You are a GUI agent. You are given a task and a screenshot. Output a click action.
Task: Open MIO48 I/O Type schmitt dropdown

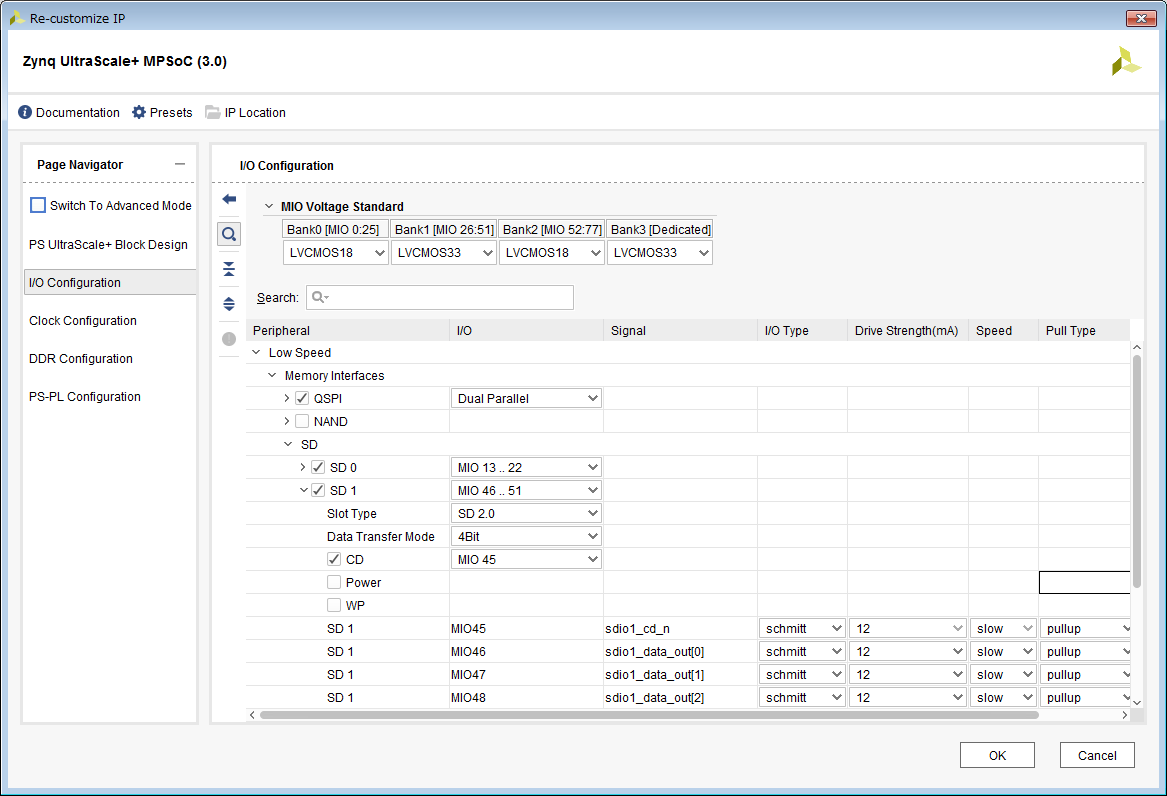pyautogui.click(x=802, y=698)
